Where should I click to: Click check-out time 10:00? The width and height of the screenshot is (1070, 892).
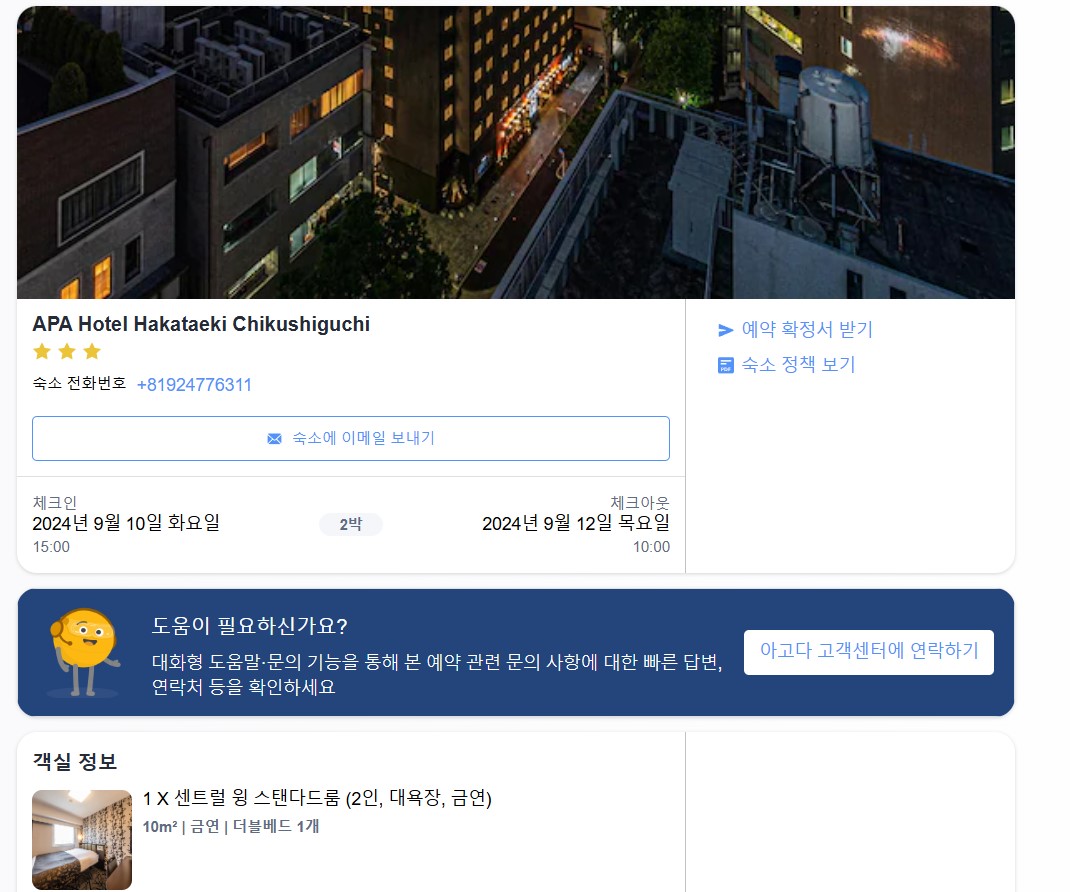coord(651,547)
